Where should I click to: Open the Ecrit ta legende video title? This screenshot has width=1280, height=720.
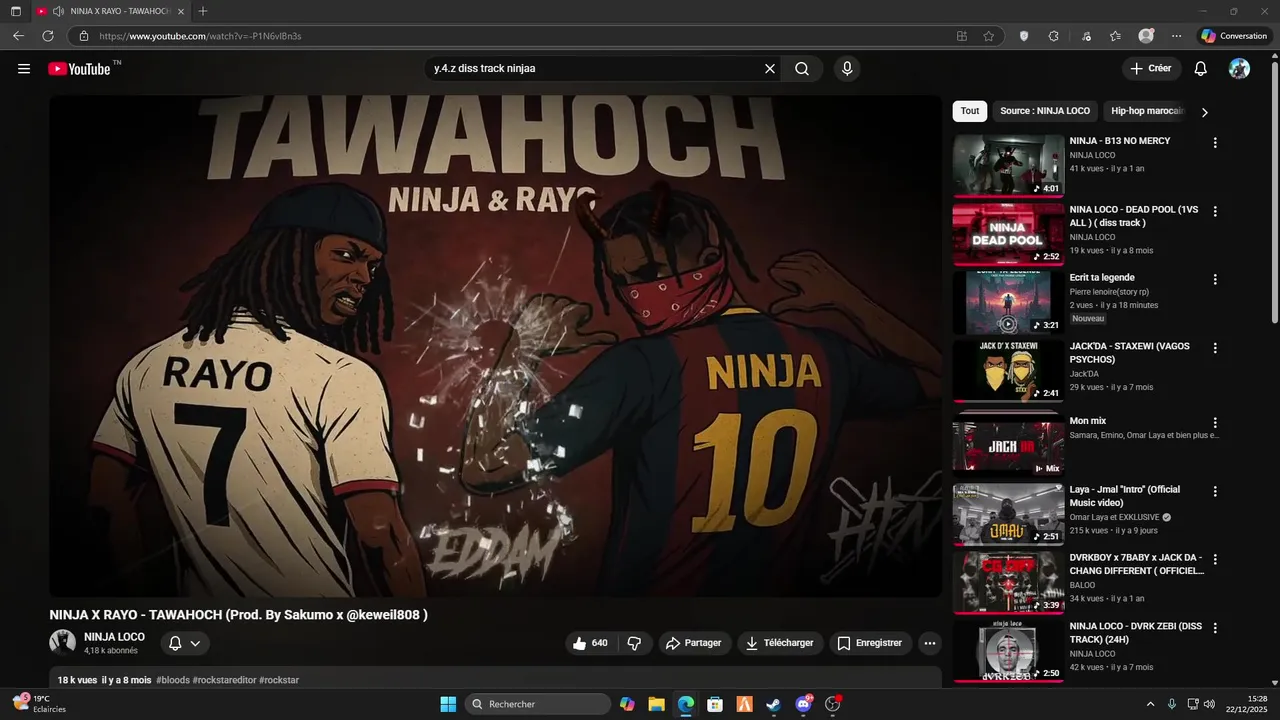1102,278
